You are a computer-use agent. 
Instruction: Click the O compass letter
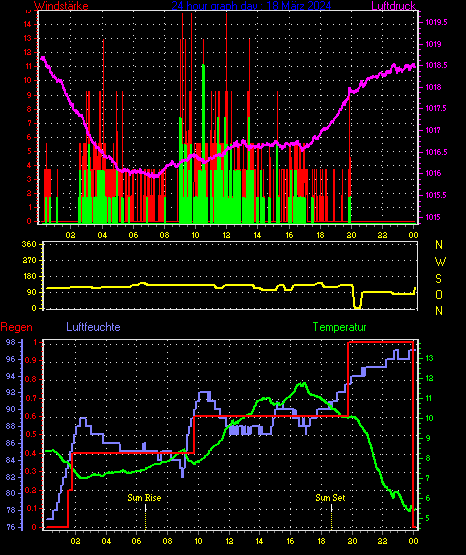click(439, 294)
